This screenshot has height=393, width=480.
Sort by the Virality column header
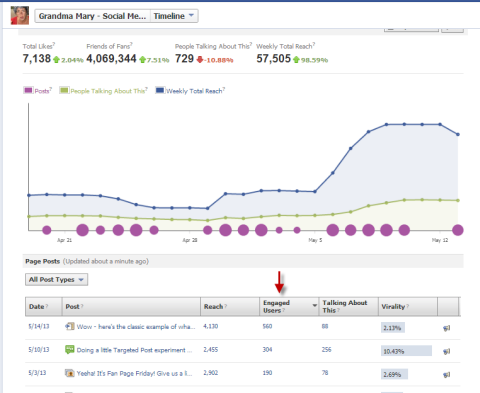click(x=408, y=307)
